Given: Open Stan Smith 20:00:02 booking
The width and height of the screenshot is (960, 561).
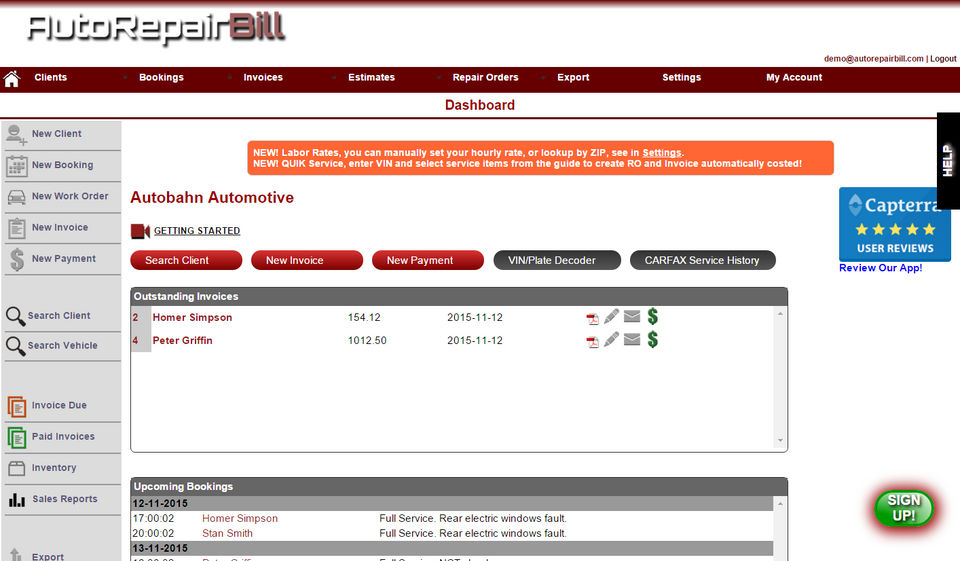Looking at the screenshot, I should click(x=227, y=533).
